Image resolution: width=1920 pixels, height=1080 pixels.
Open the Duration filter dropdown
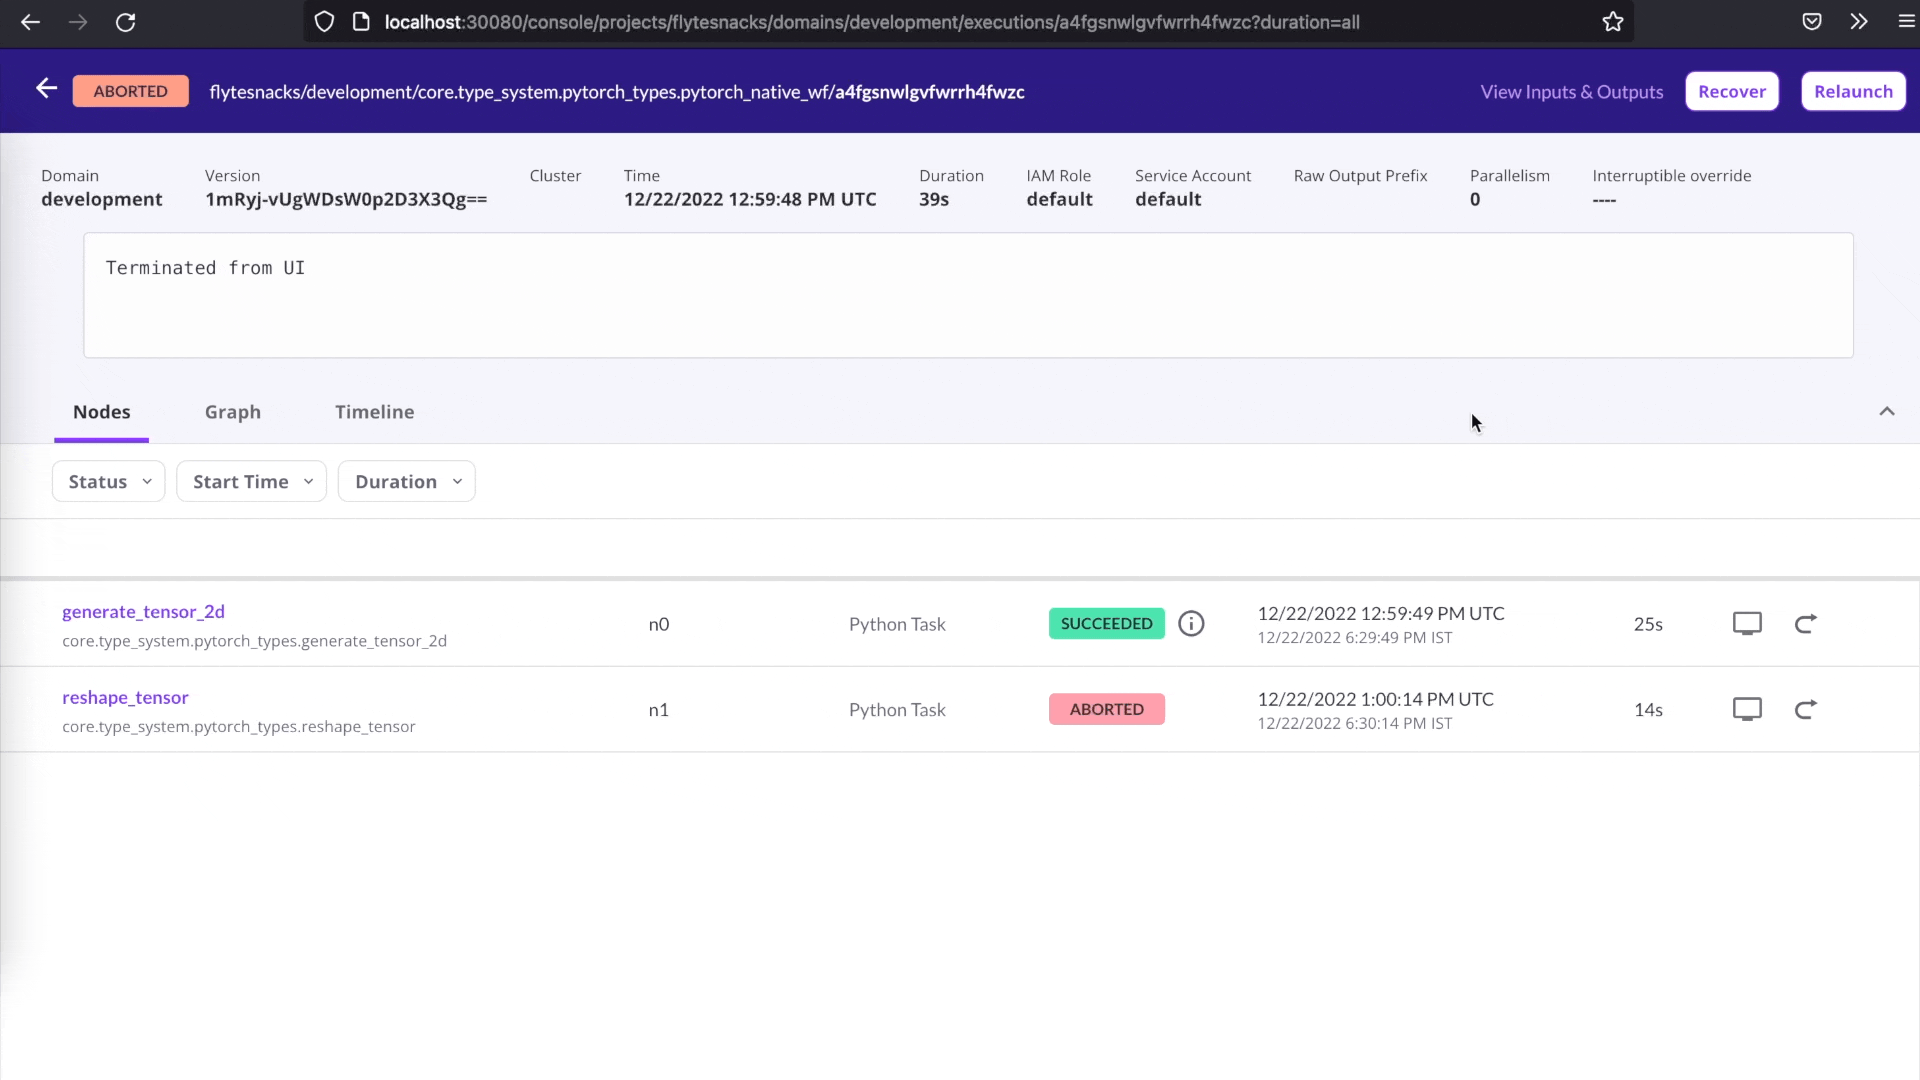coord(406,481)
